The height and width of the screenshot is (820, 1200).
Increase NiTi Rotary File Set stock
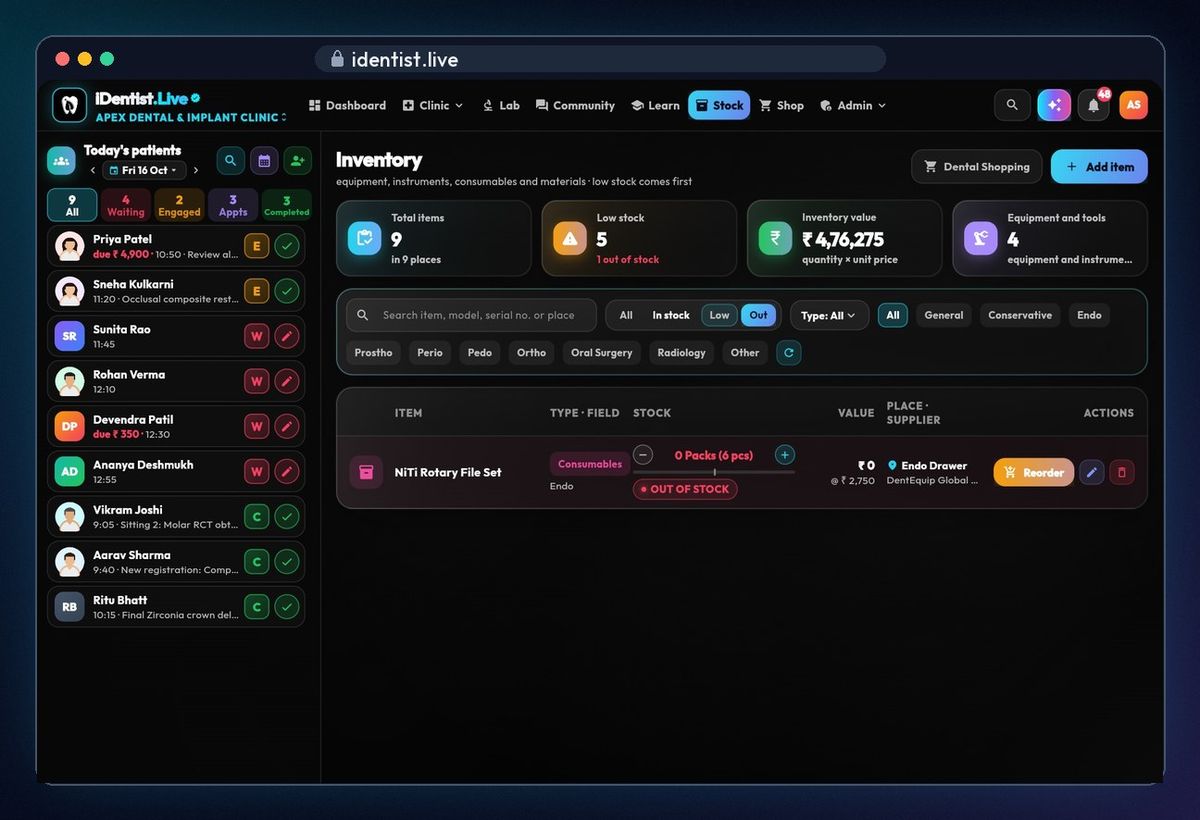pos(785,455)
